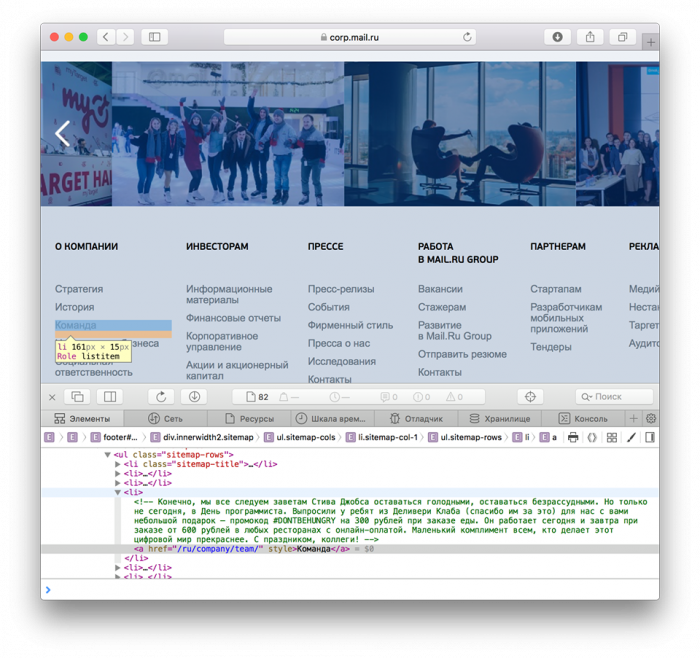Show all tabs overview icon
The height and width of the screenshot is (658, 700).
(x=622, y=37)
